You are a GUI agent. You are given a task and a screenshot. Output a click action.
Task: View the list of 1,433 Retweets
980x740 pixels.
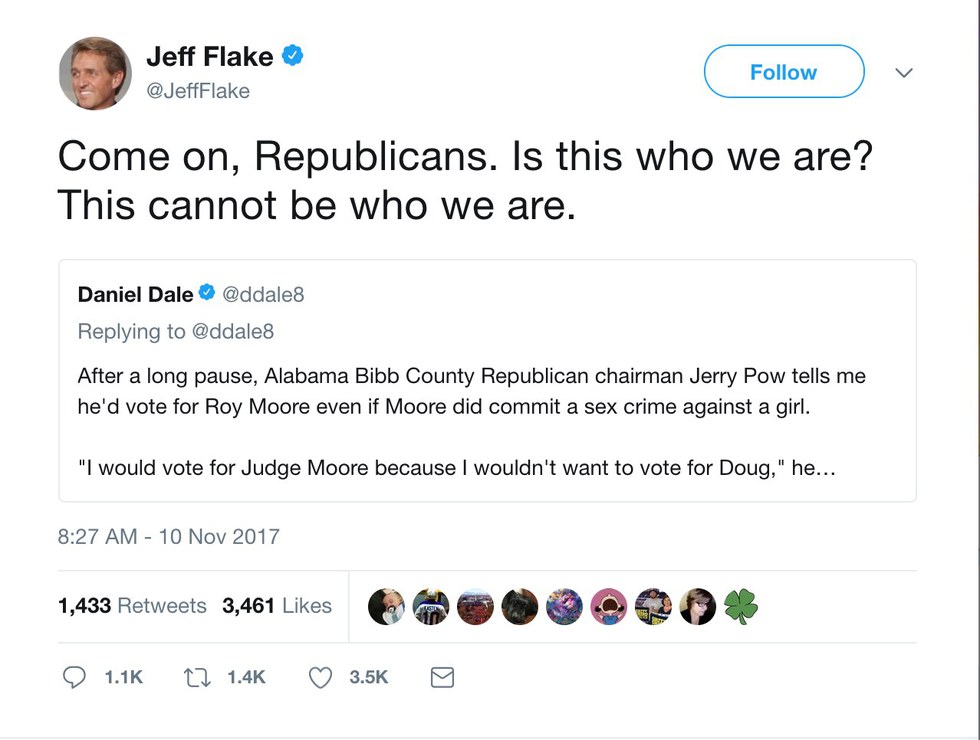click(132, 605)
